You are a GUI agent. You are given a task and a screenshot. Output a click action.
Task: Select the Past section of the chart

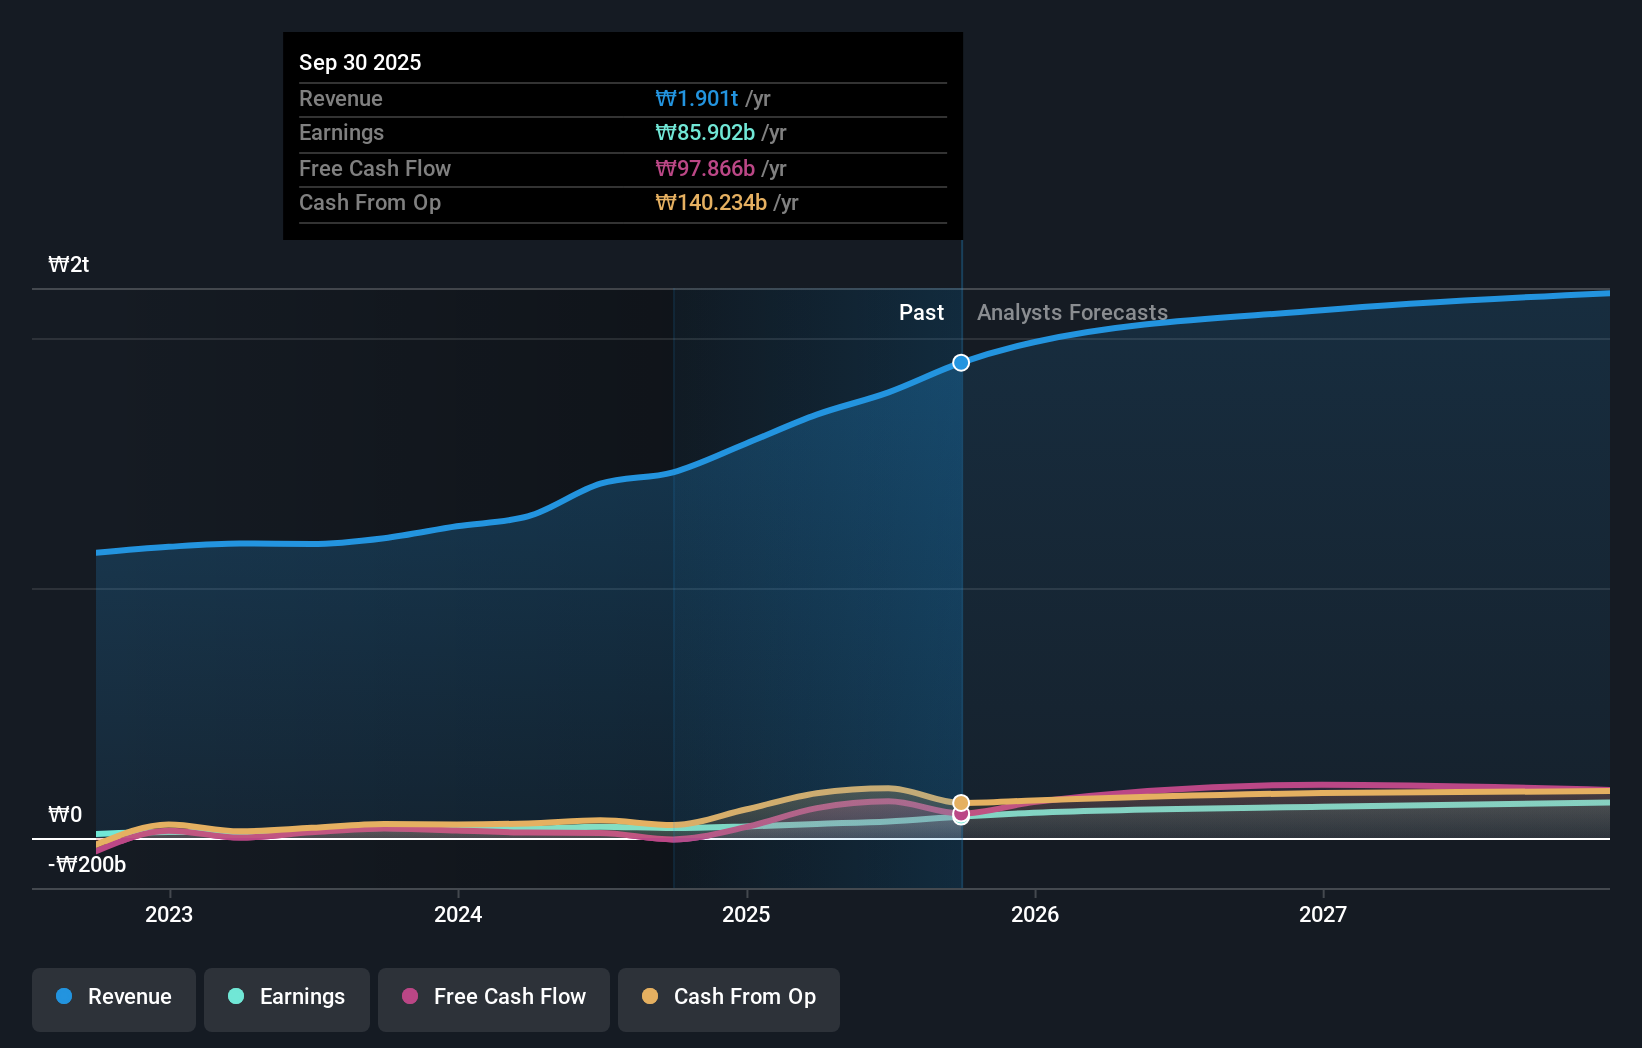[921, 312]
